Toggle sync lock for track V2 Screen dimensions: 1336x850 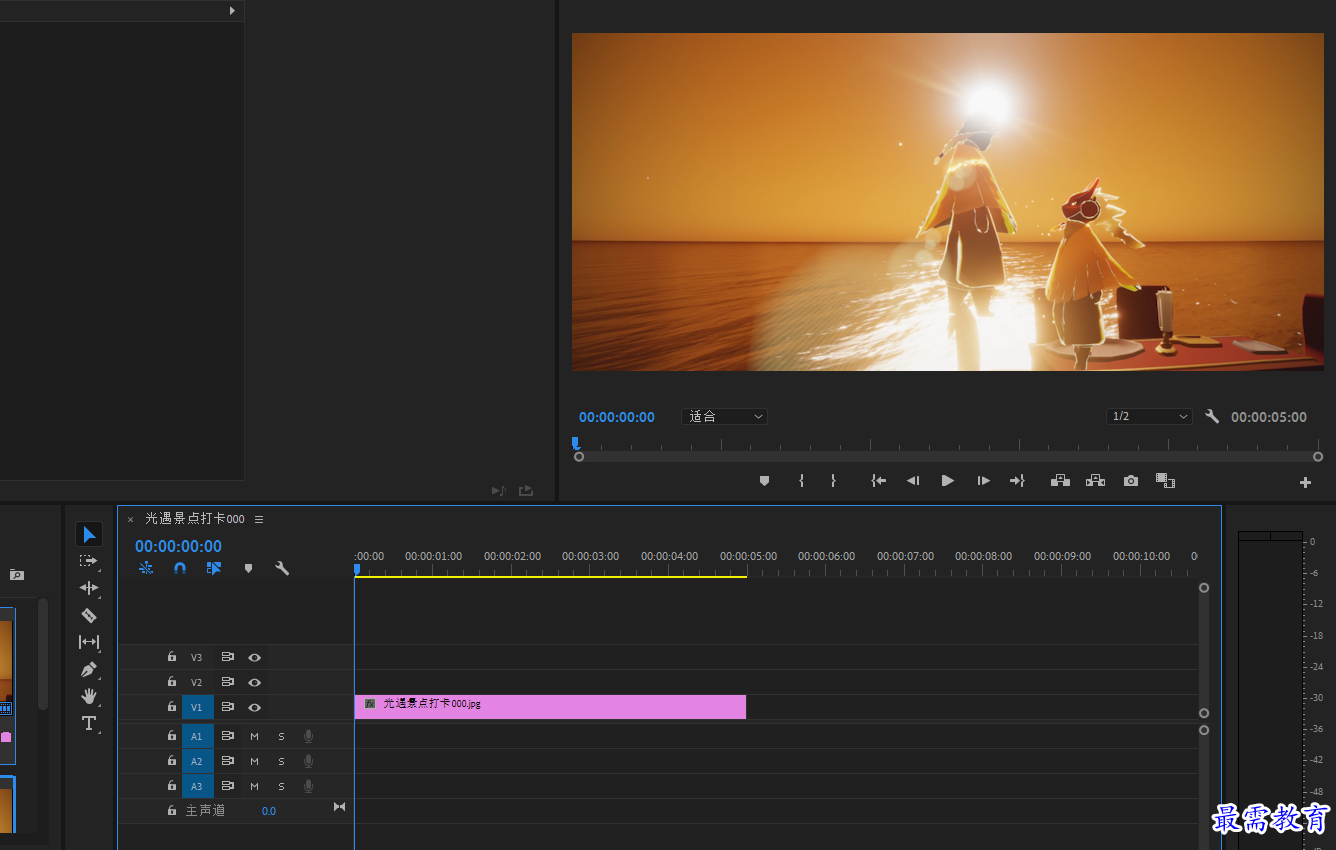(x=227, y=682)
